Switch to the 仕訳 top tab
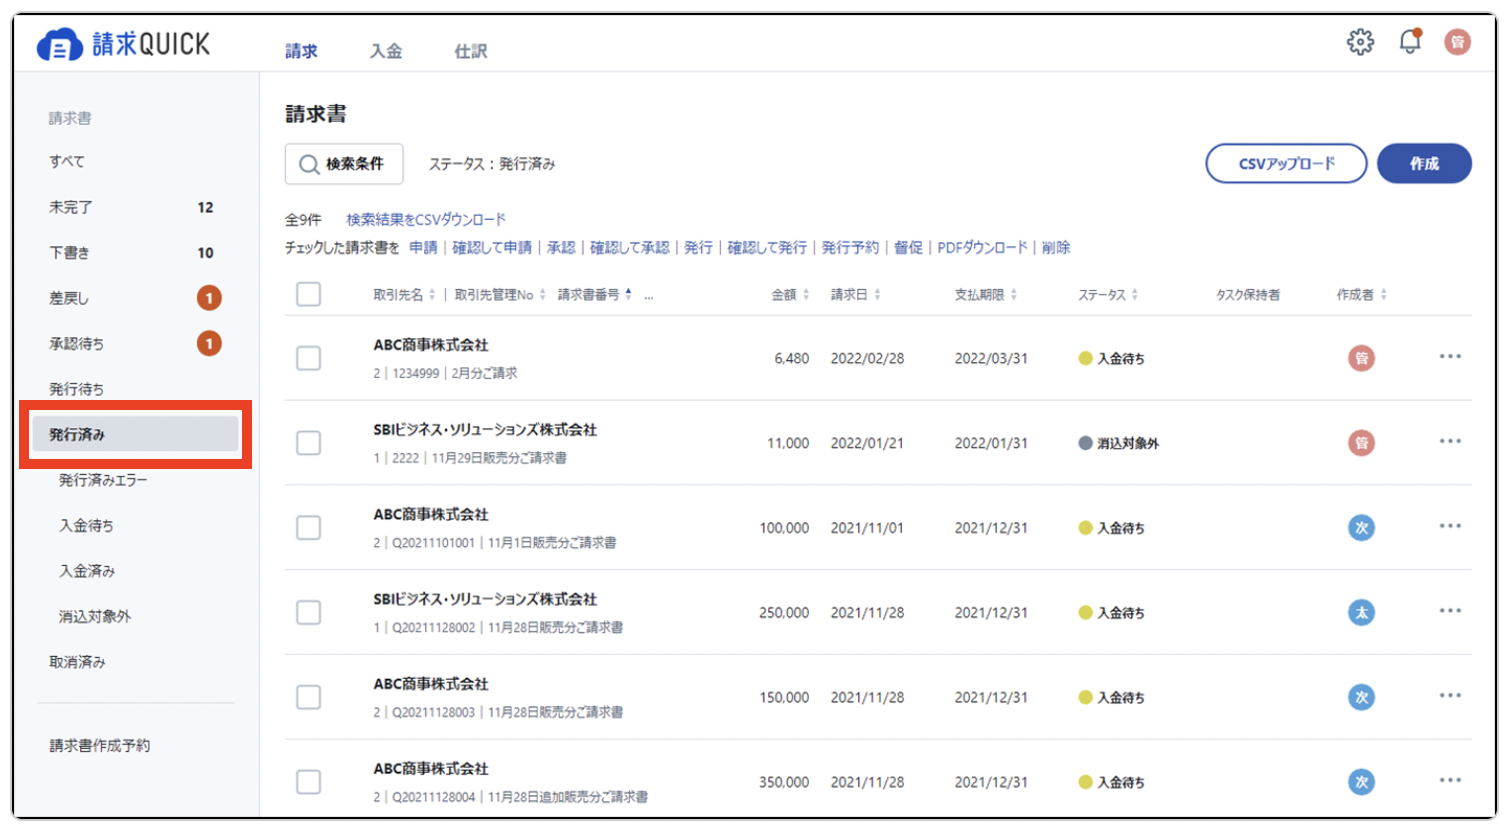The width and height of the screenshot is (1510, 834). pyautogui.click(x=471, y=51)
